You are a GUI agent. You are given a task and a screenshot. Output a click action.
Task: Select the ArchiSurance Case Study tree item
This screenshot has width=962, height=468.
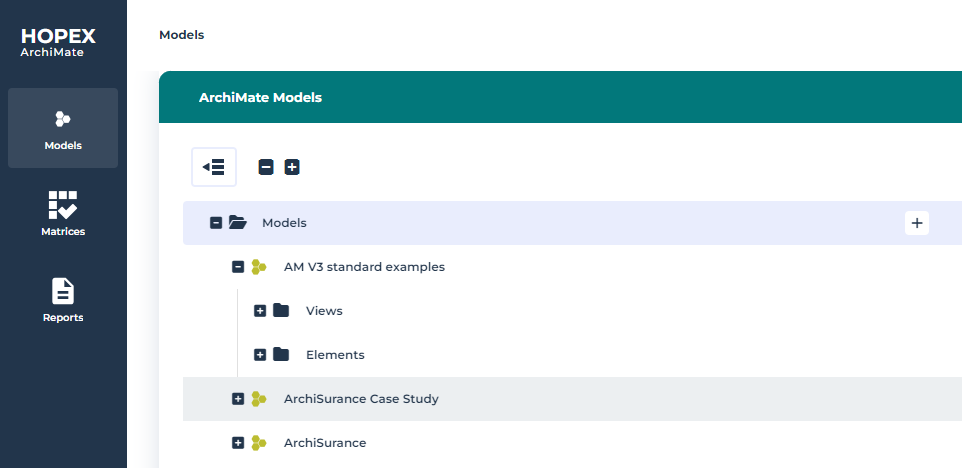pyautogui.click(x=361, y=399)
